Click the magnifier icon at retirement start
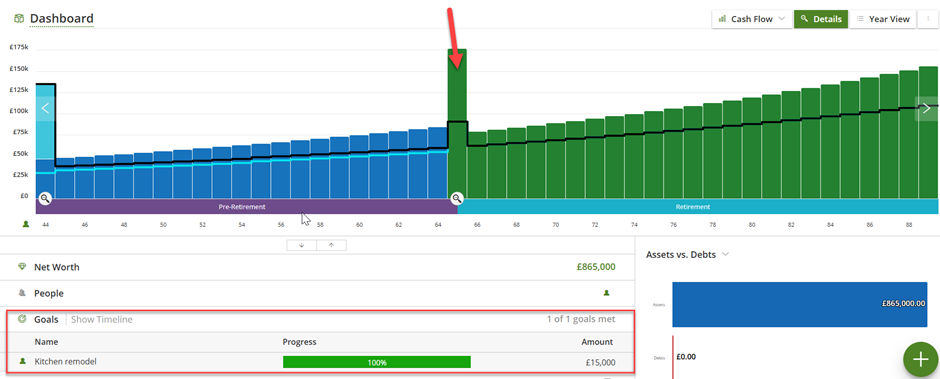This screenshot has height=379, width=940. coord(457,198)
